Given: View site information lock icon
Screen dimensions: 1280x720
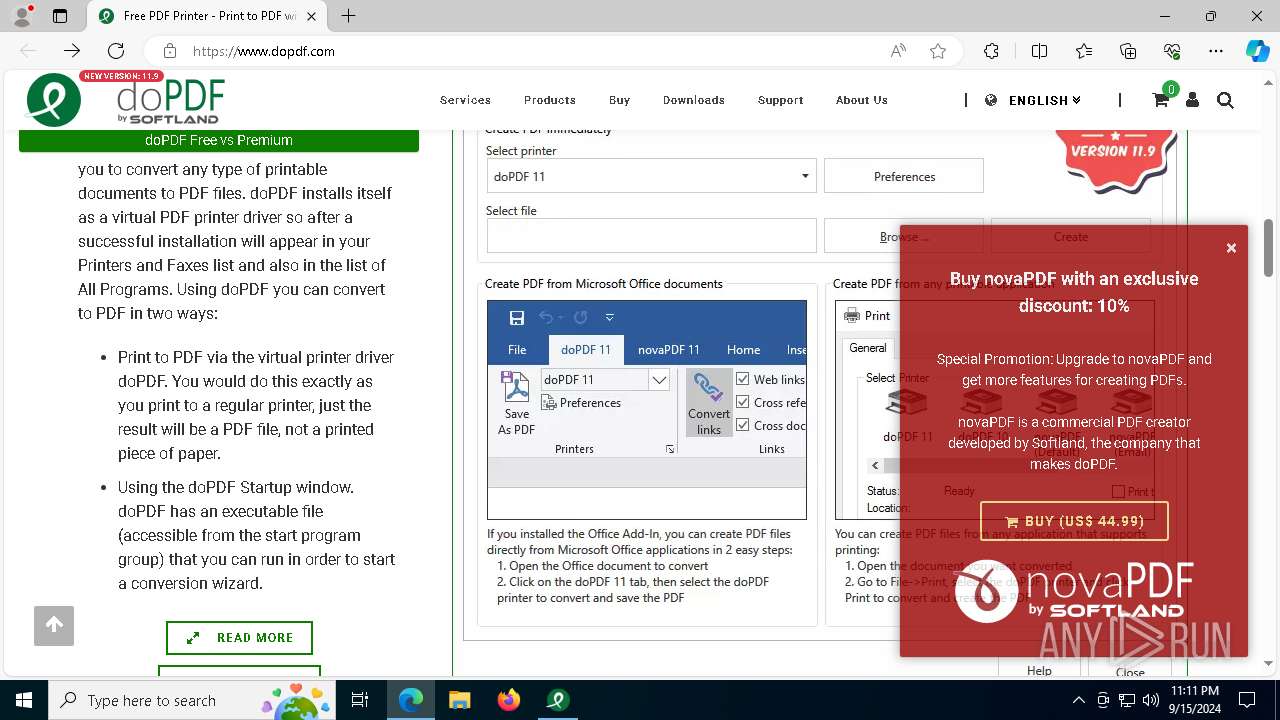Looking at the screenshot, I should pos(170,51).
